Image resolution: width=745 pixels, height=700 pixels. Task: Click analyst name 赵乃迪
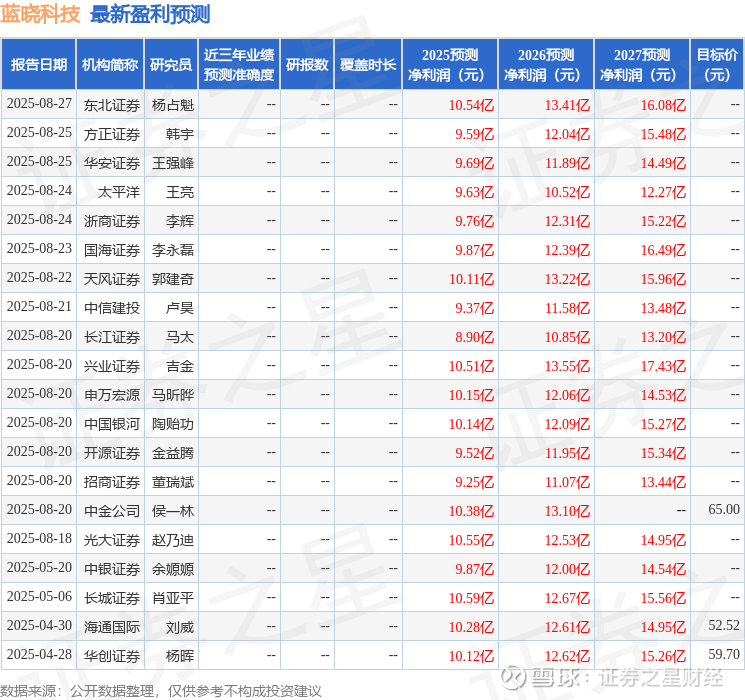[x=173, y=540]
